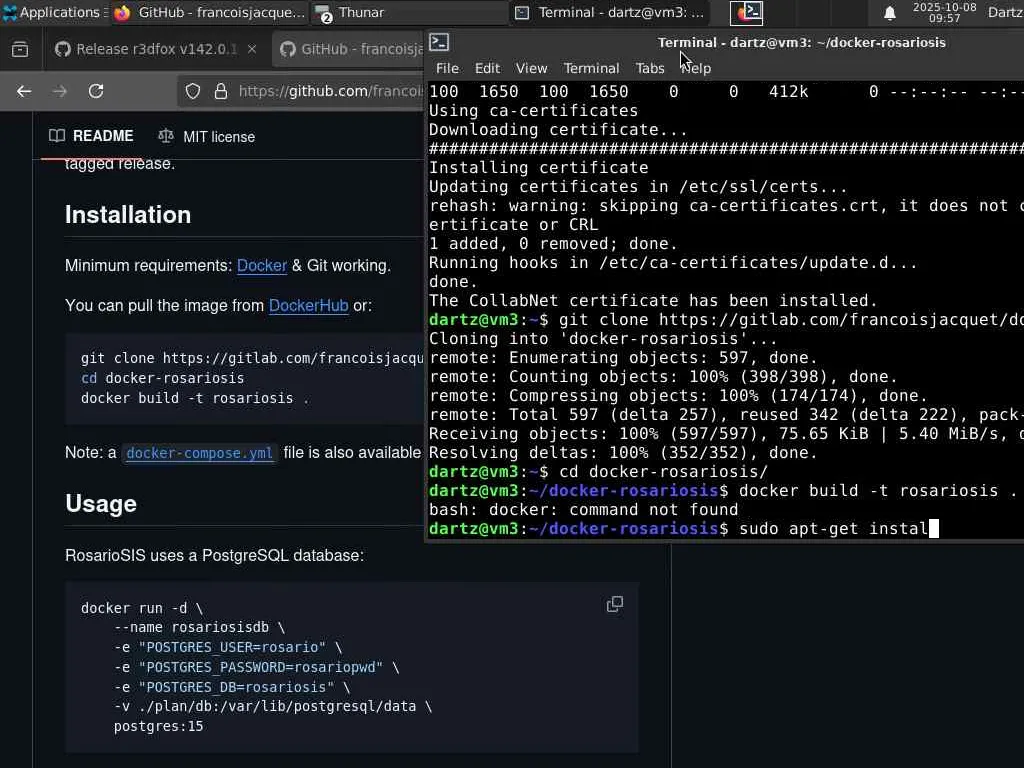Open the terminal Tabs menu
The height and width of the screenshot is (768, 1024).
coord(650,68)
